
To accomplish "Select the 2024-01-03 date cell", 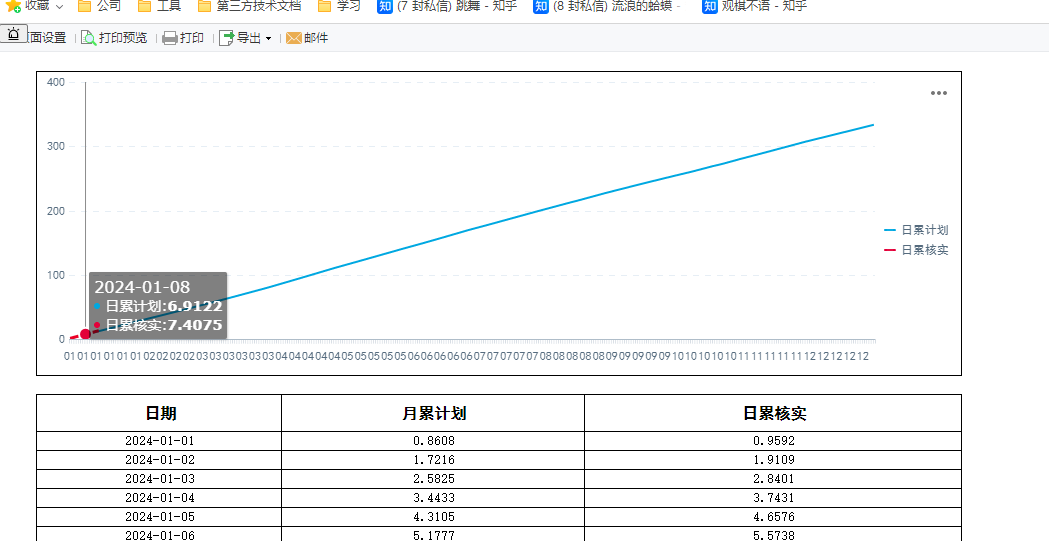I will [x=159, y=479].
